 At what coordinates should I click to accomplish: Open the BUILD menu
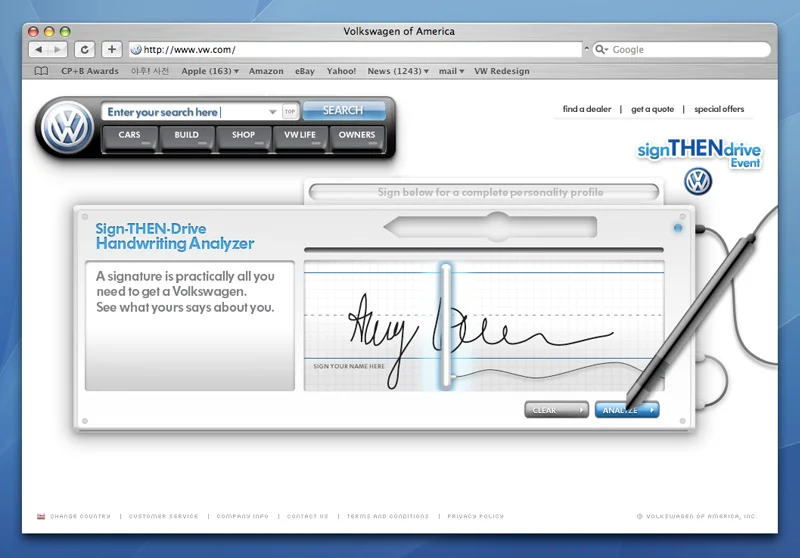(186, 138)
